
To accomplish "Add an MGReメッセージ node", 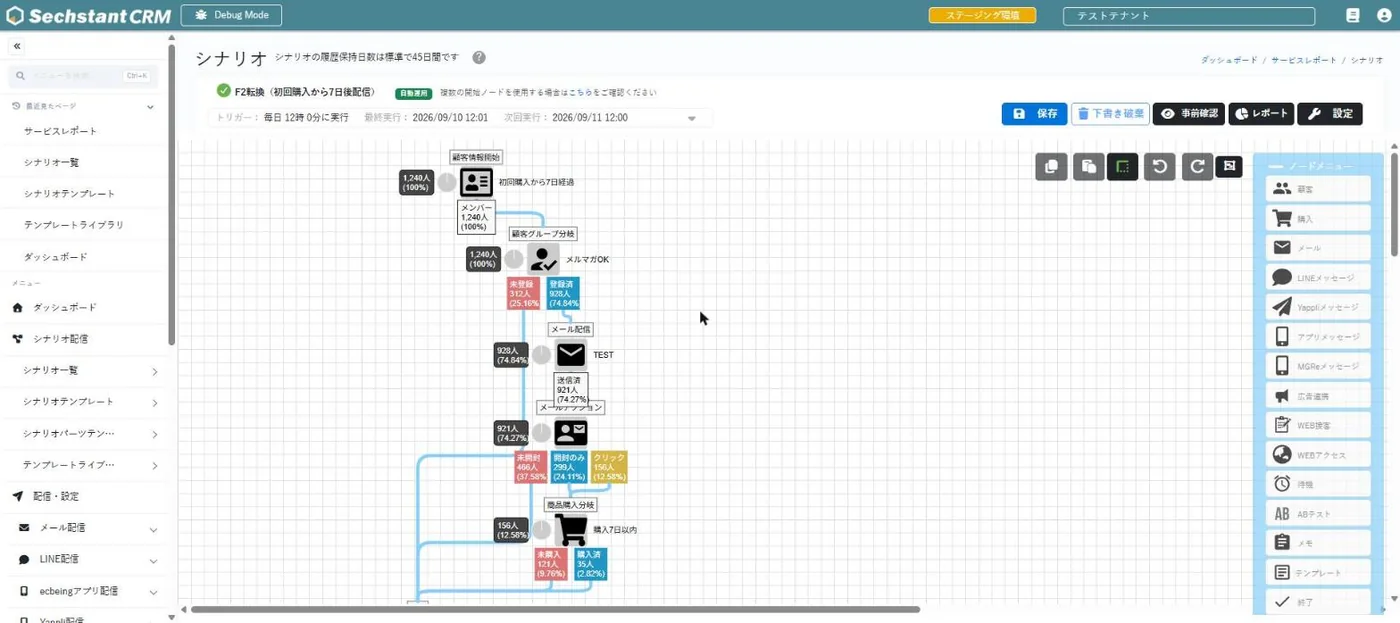I will point(1318,366).
